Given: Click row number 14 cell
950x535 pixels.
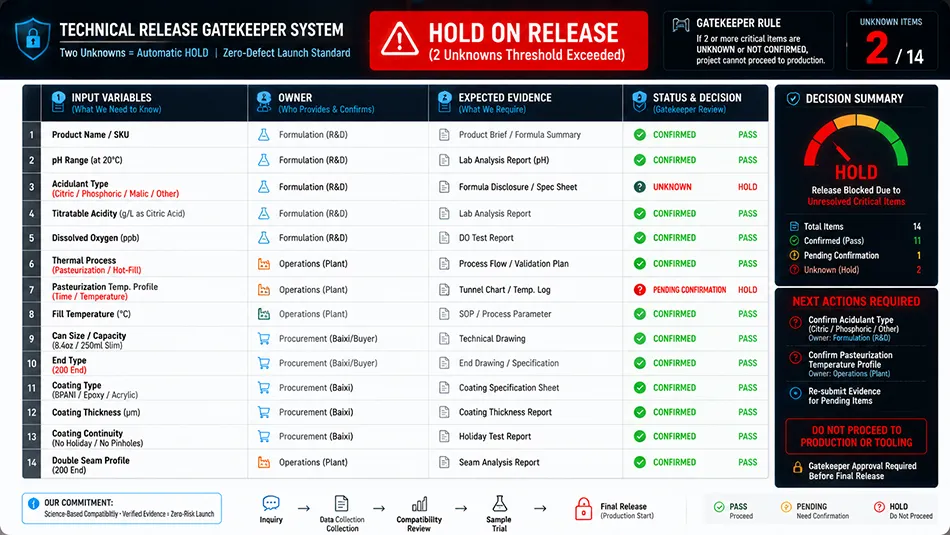Looking at the screenshot, I should click(x=32, y=462).
